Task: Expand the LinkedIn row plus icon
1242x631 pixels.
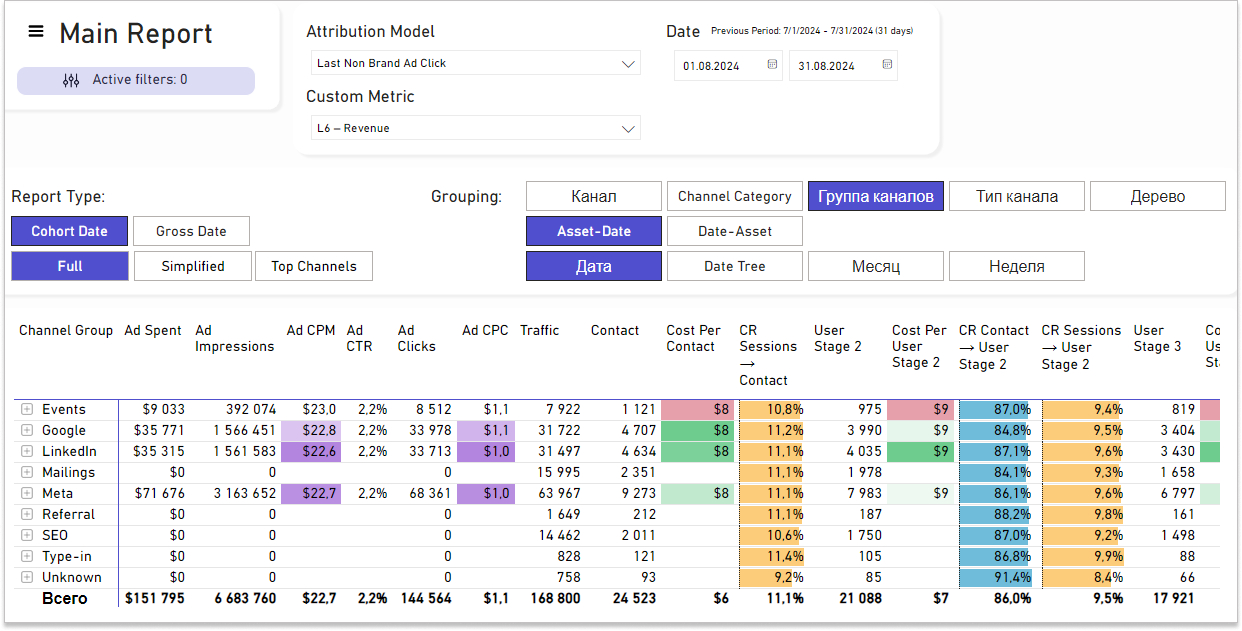Action: click(x=27, y=452)
